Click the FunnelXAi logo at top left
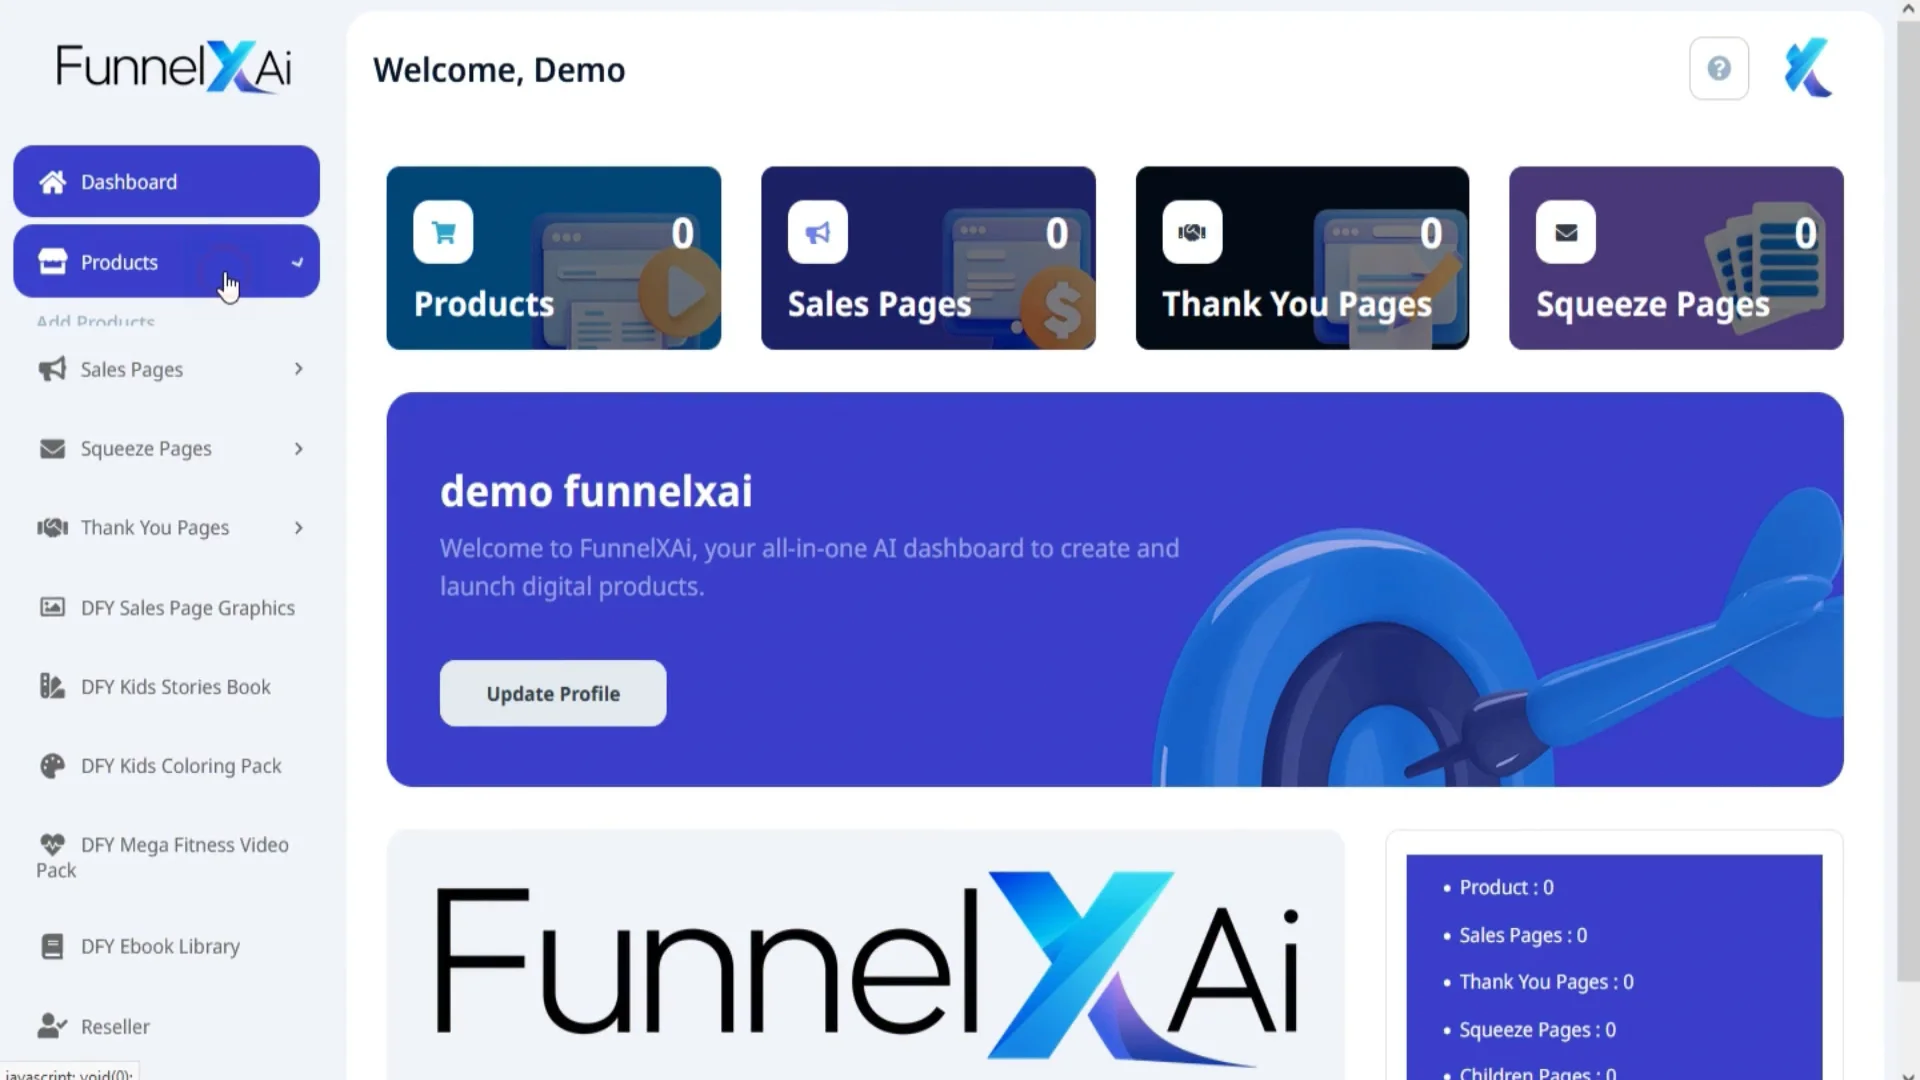 click(x=173, y=65)
